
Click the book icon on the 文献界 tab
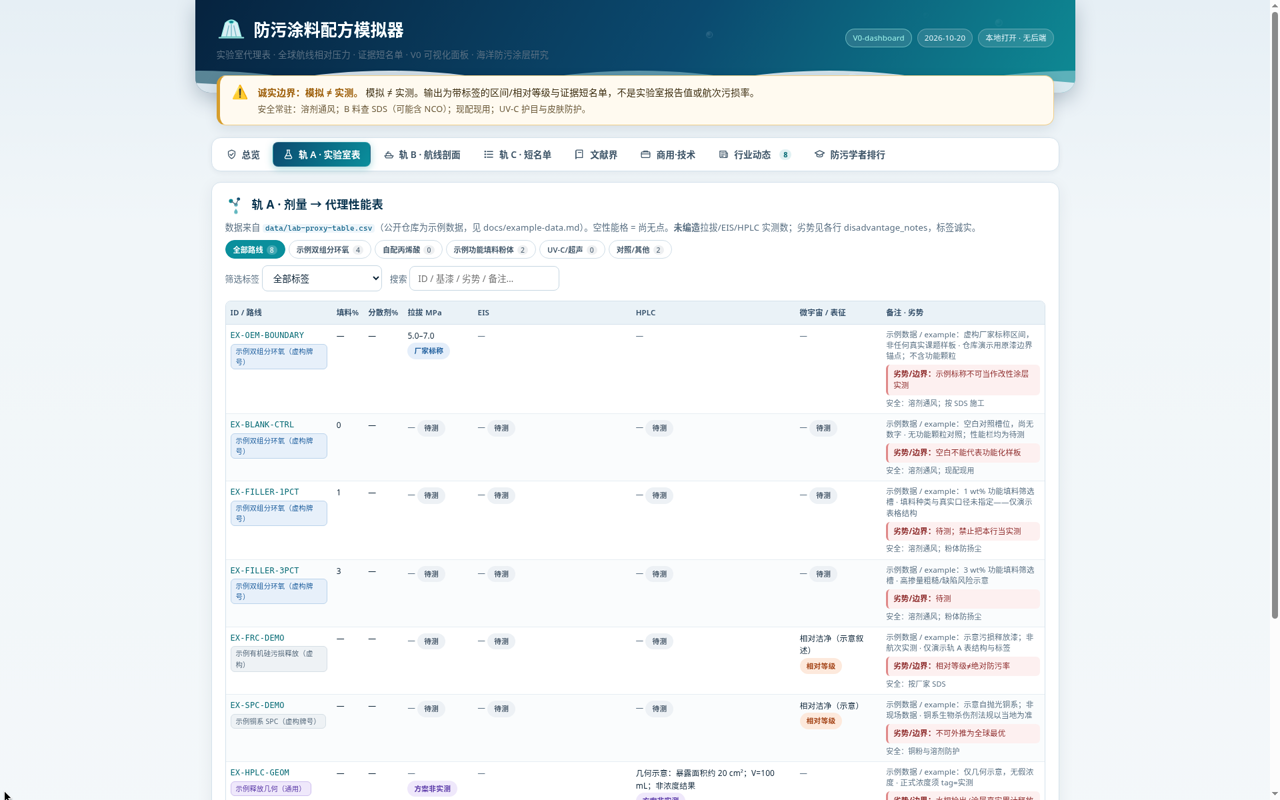(x=579, y=155)
